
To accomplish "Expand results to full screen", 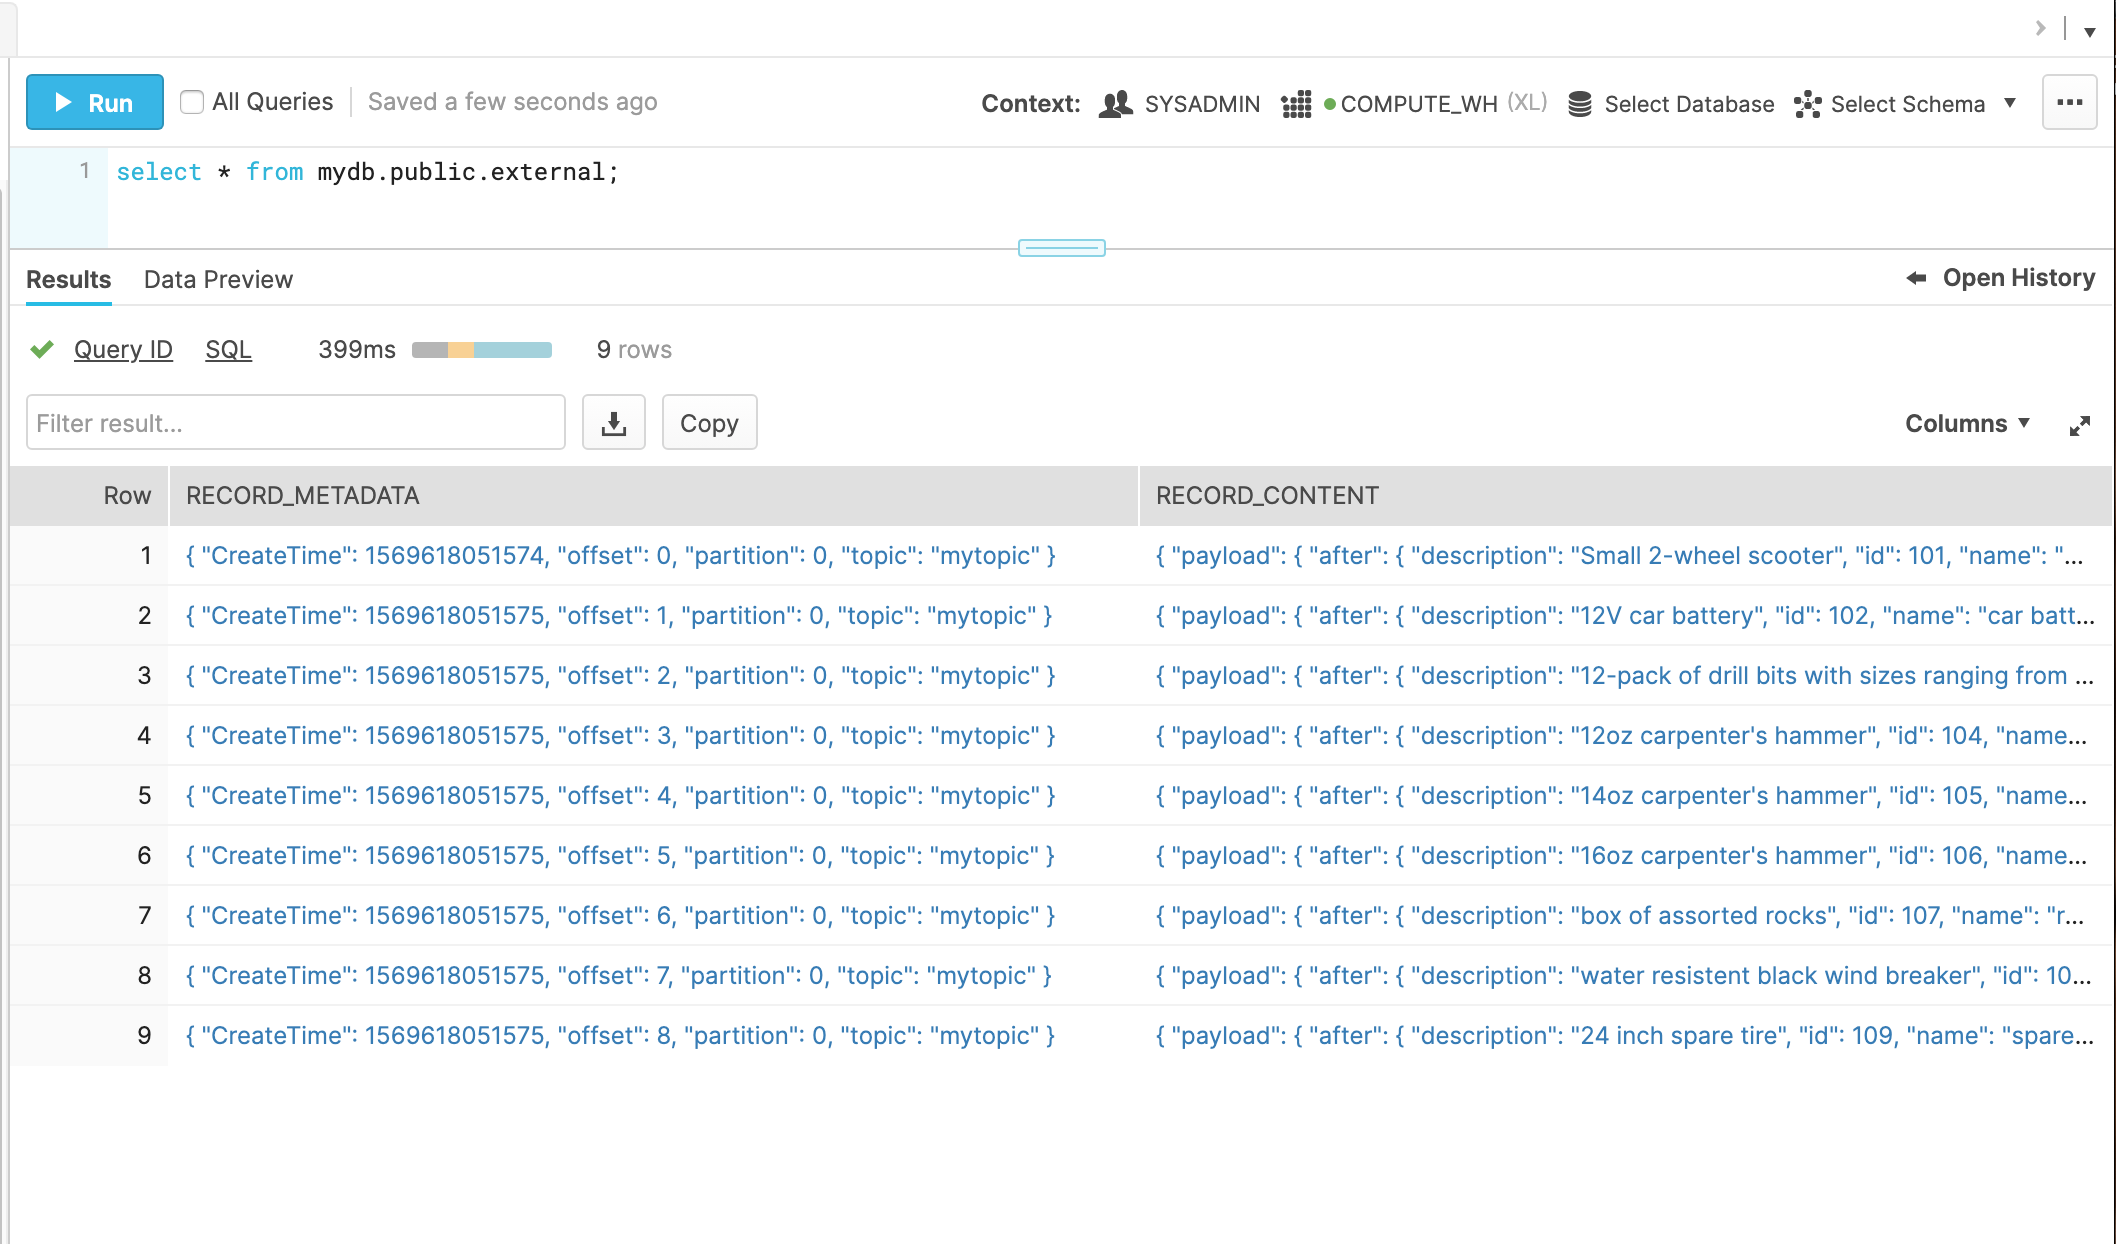I will pos(2080,425).
